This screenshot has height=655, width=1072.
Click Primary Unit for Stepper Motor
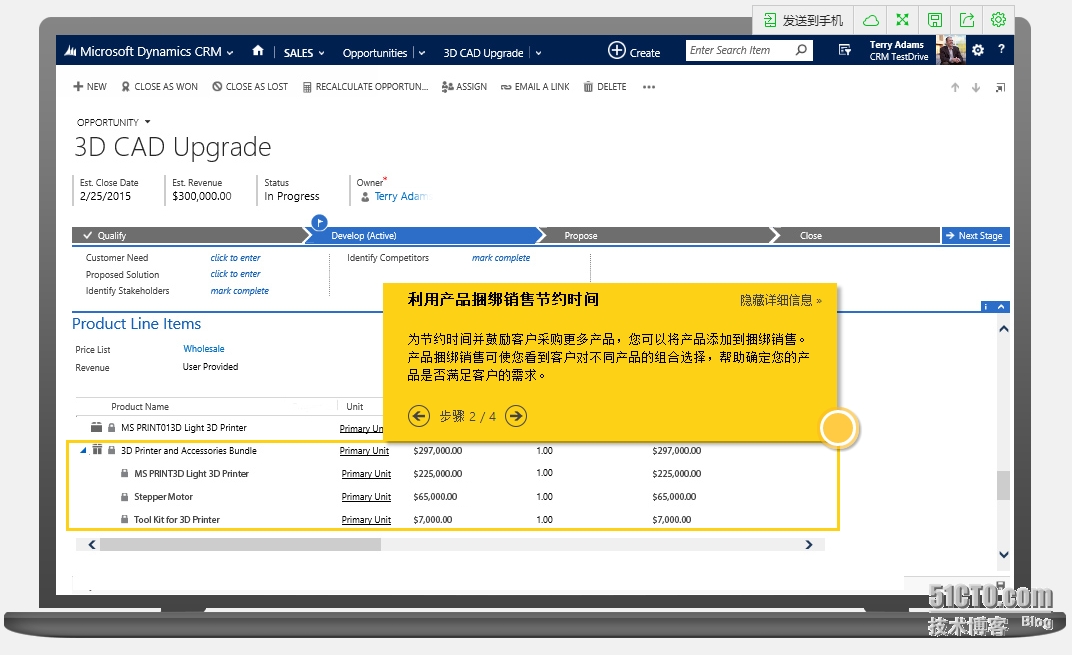[366, 496]
